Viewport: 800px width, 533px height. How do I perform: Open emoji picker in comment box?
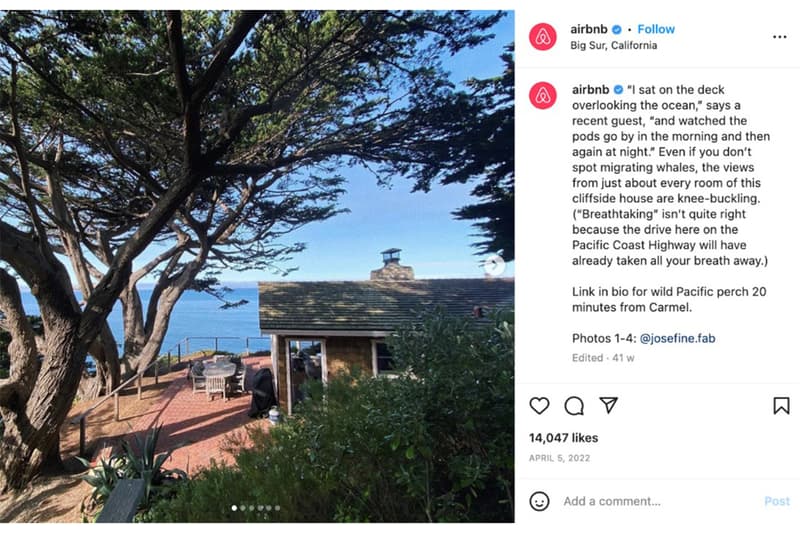(x=539, y=501)
